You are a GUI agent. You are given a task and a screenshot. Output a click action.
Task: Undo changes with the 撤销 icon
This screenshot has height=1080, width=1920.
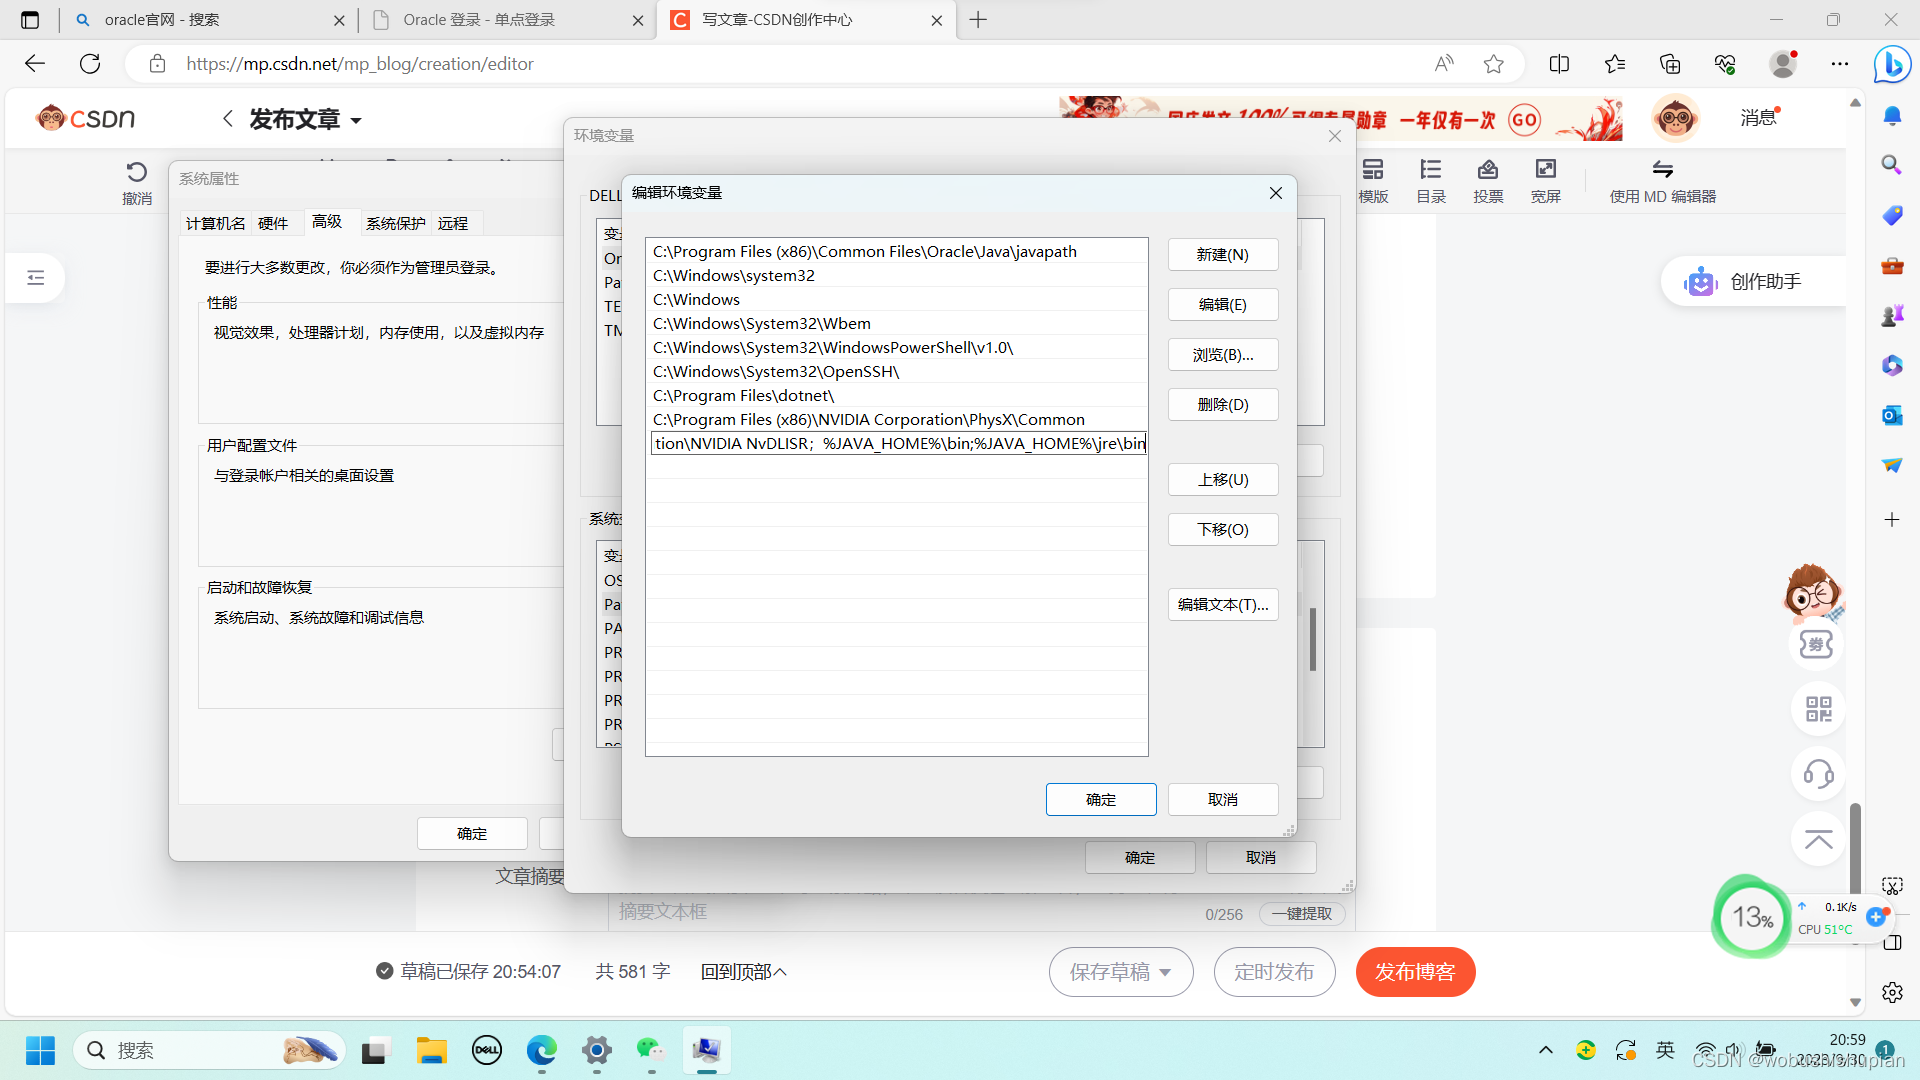point(136,180)
